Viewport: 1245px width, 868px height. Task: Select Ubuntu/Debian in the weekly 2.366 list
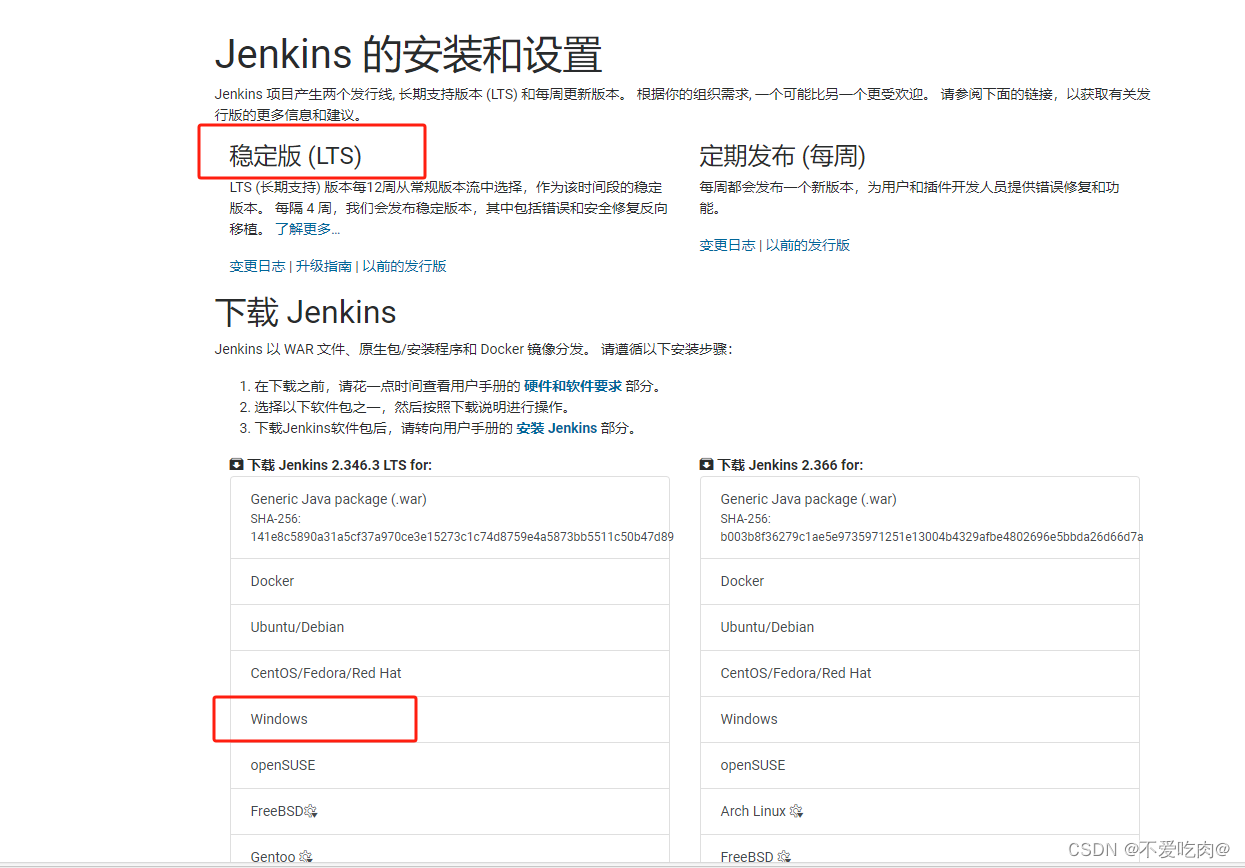click(x=920, y=627)
